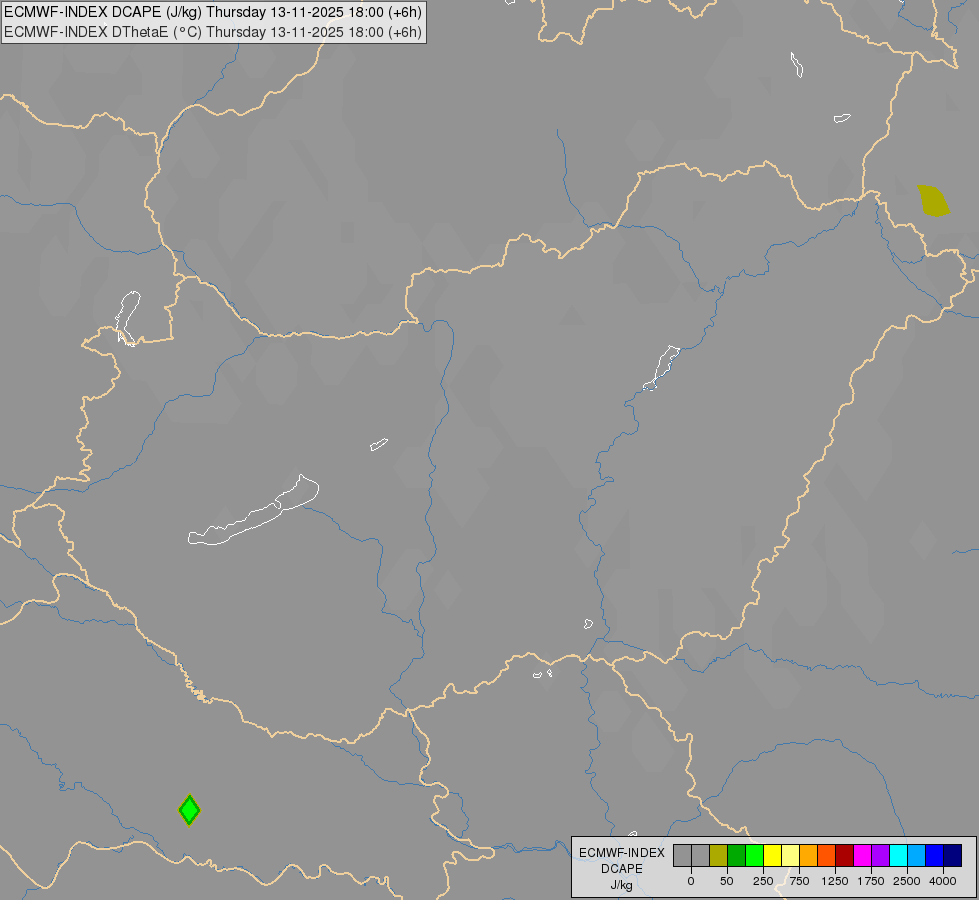979x900 pixels.
Task: Select the magenta legend swatch
Action: (863, 856)
